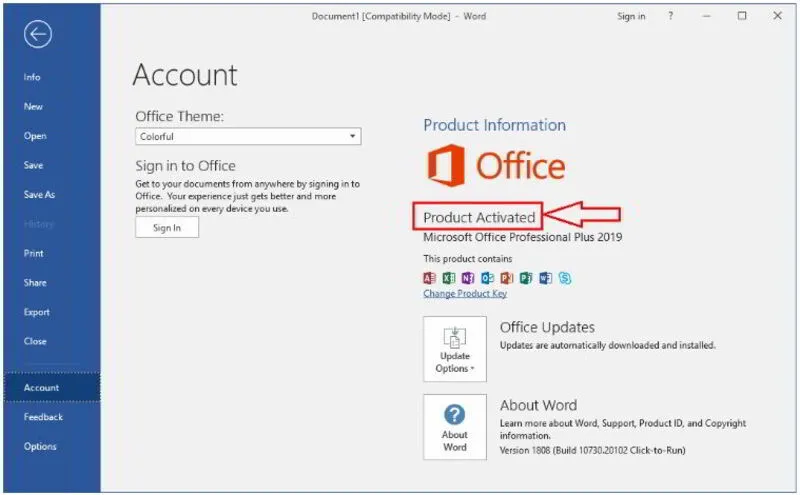The height and width of the screenshot is (495, 800).
Task: Select New in the backstage menu
Action: point(33,107)
